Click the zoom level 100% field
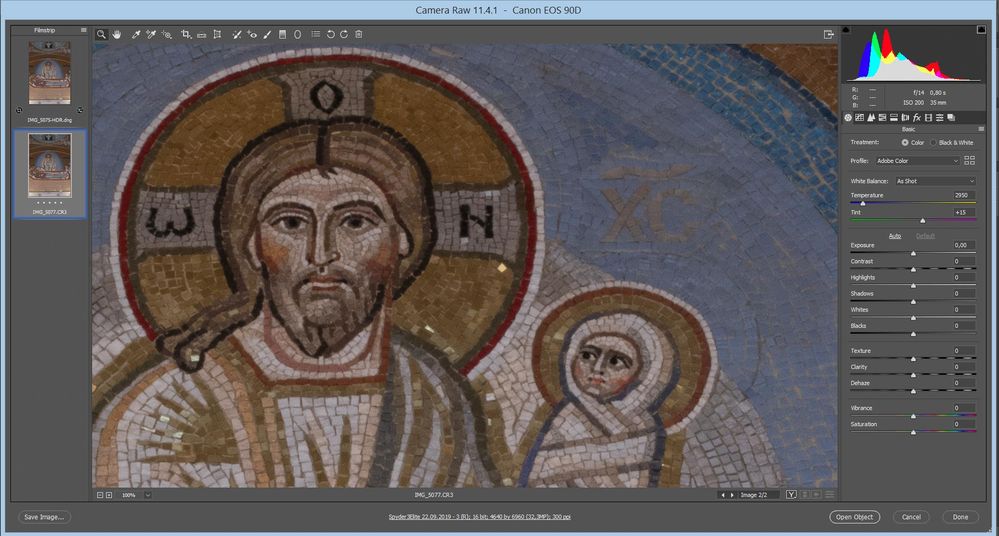Image resolution: width=999 pixels, height=536 pixels. pyautogui.click(x=130, y=495)
